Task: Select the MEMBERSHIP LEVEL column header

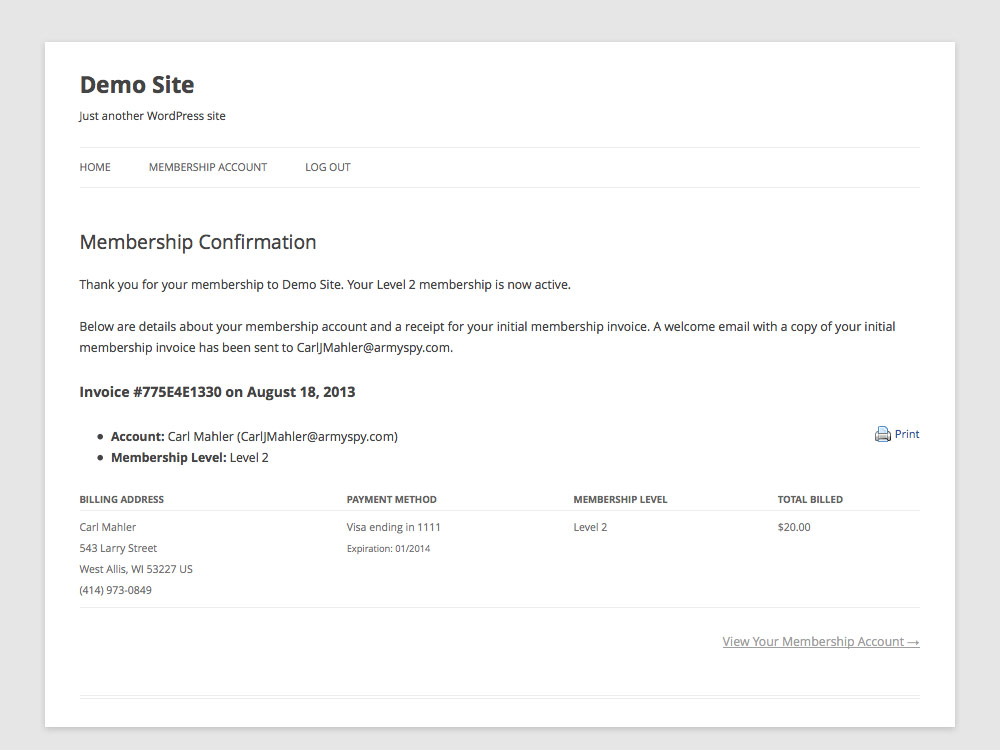Action: (x=620, y=499)
